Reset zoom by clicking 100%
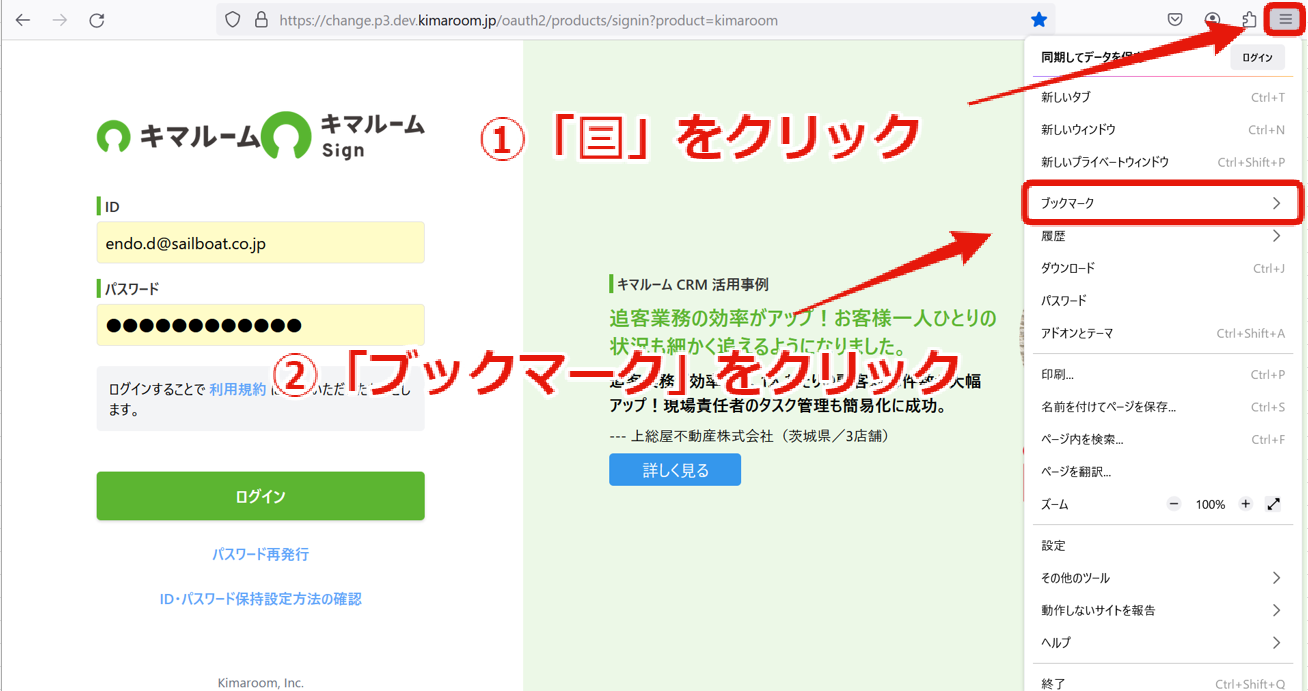The height and width of the screenshot is (691, 1308). [x=1210, y=505]
